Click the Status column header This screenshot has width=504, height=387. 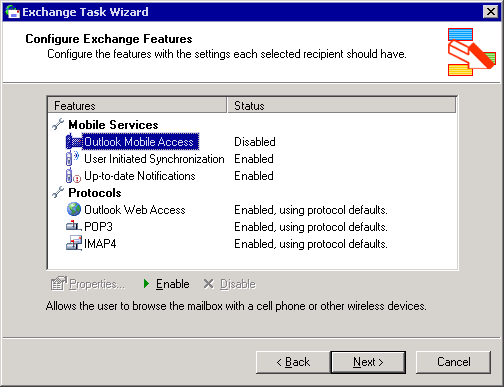(342, 105)
